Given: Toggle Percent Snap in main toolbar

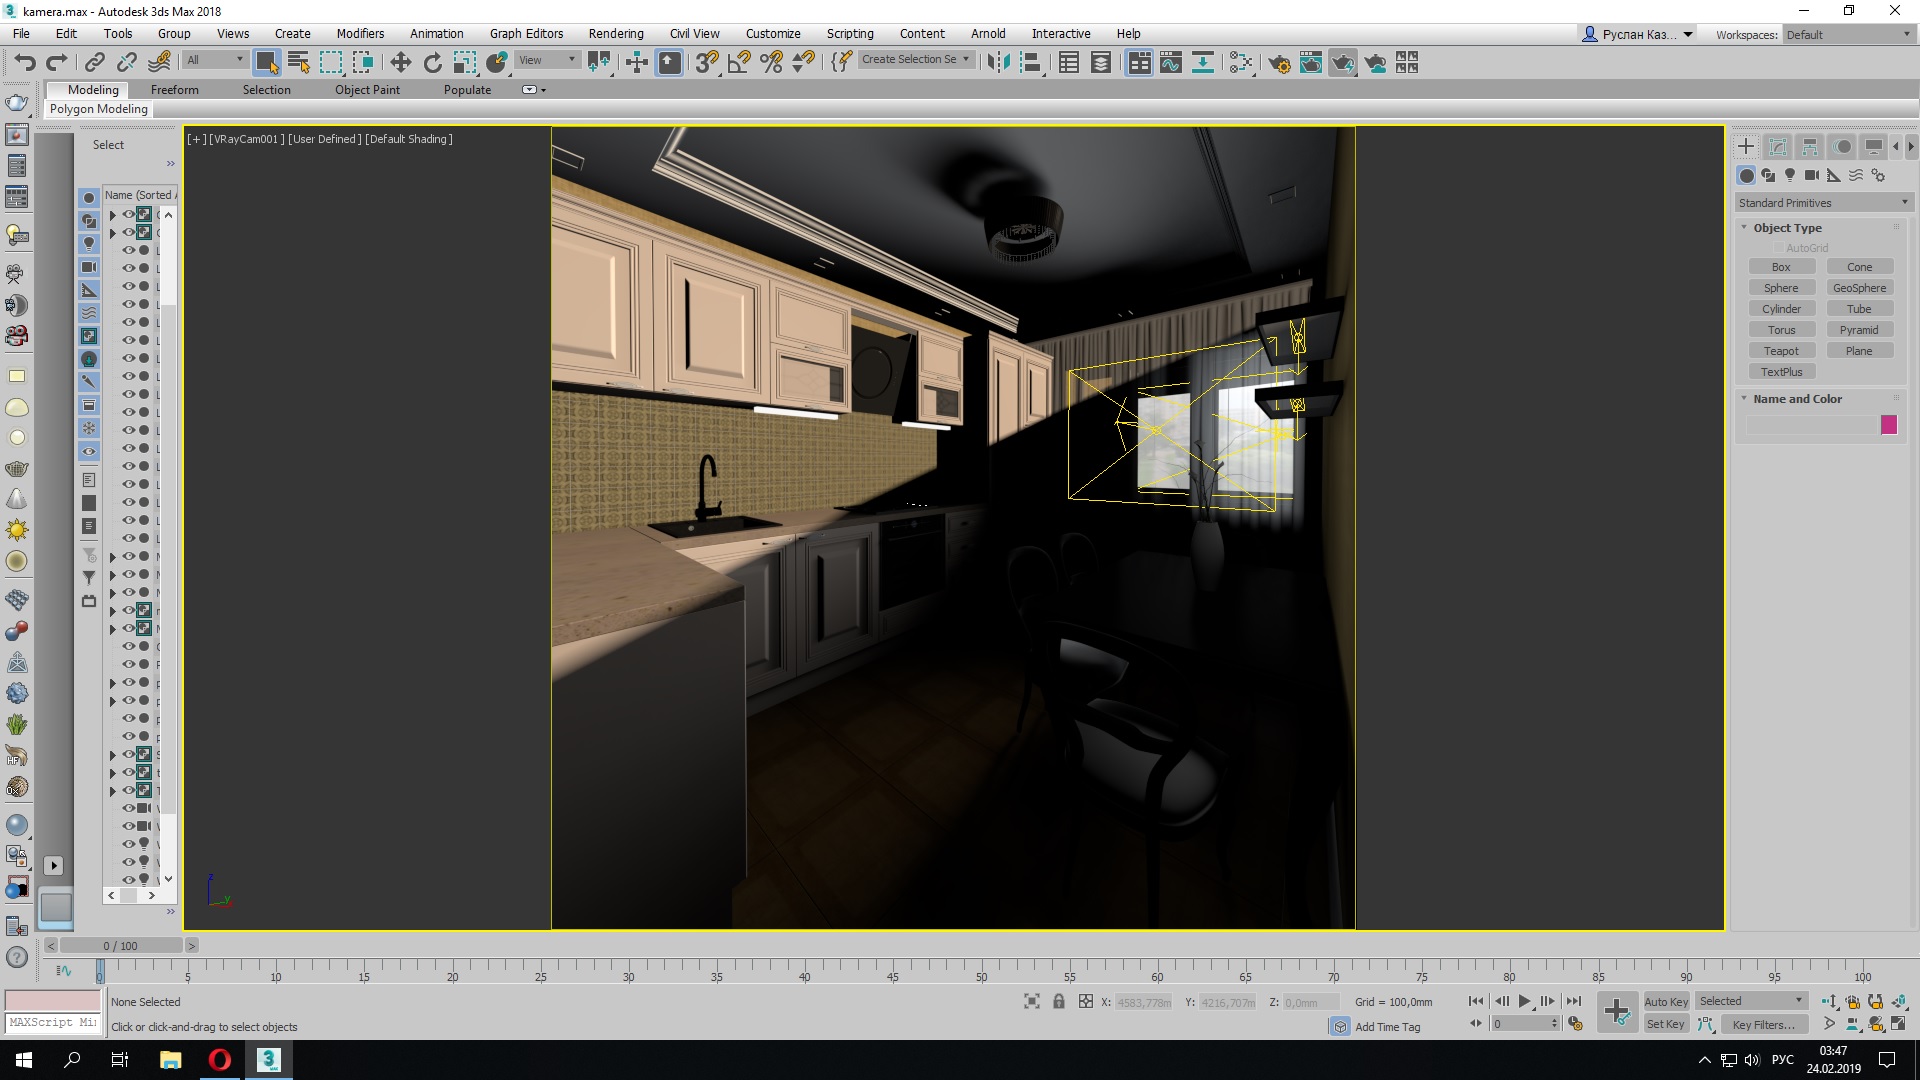Looking at the screenshot, I should click(x=771, y=63).
